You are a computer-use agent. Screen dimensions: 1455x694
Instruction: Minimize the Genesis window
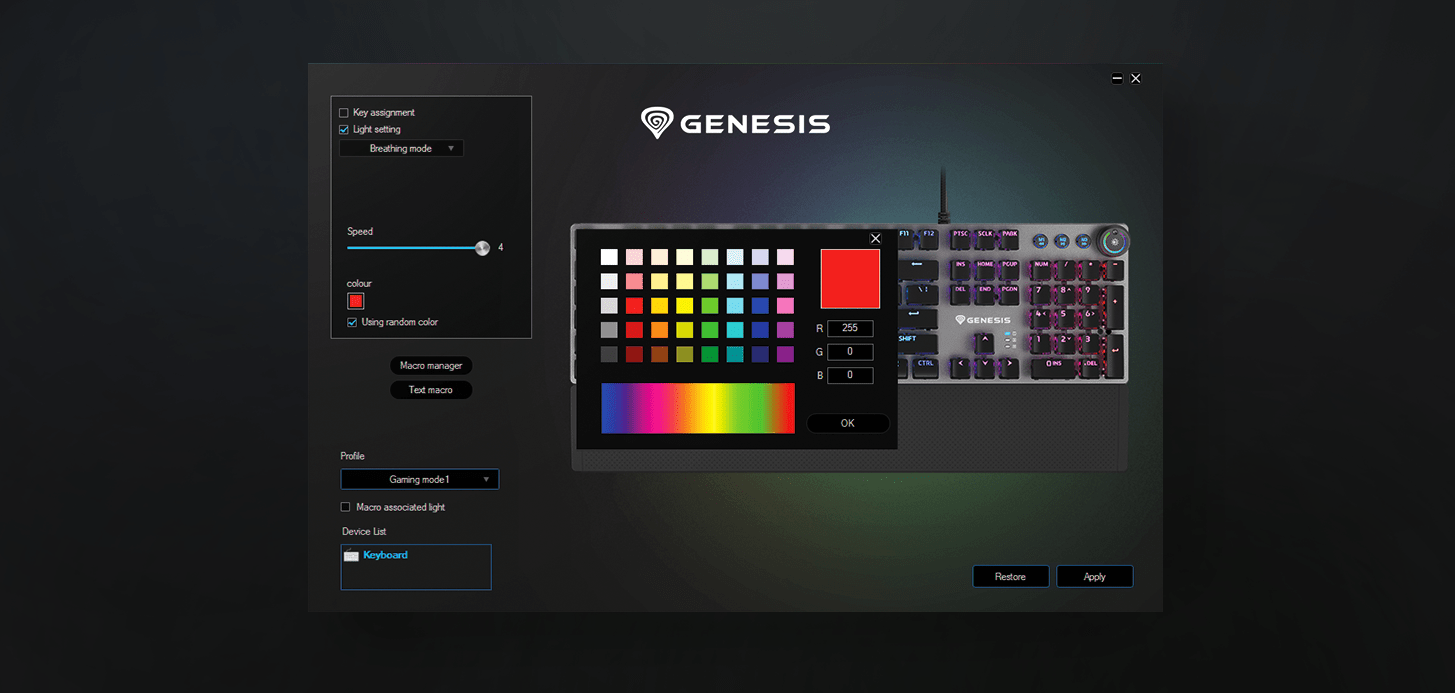(x=1117, y=79)
